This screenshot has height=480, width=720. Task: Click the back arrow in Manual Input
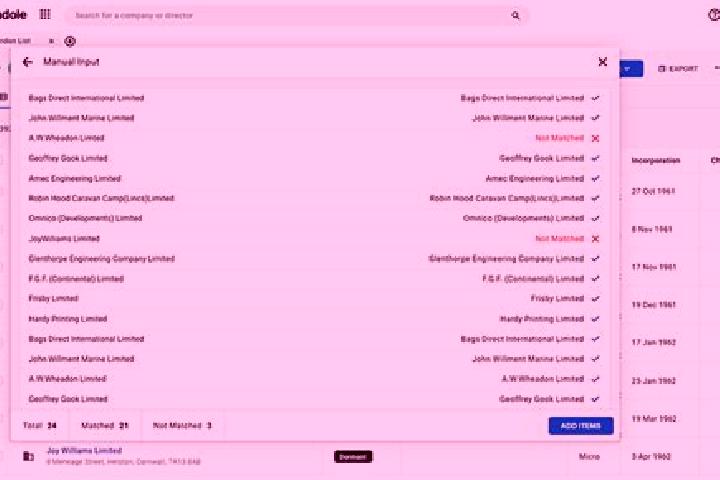pos(28,62)
